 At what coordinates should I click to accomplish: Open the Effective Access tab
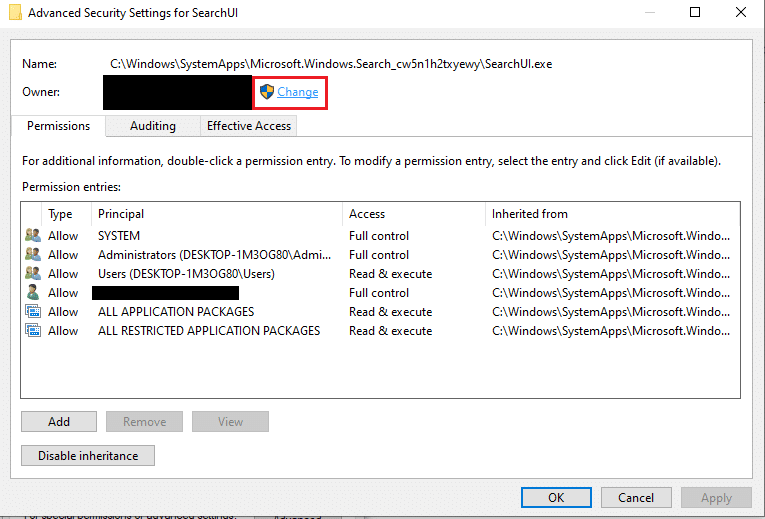coord(249,126)
